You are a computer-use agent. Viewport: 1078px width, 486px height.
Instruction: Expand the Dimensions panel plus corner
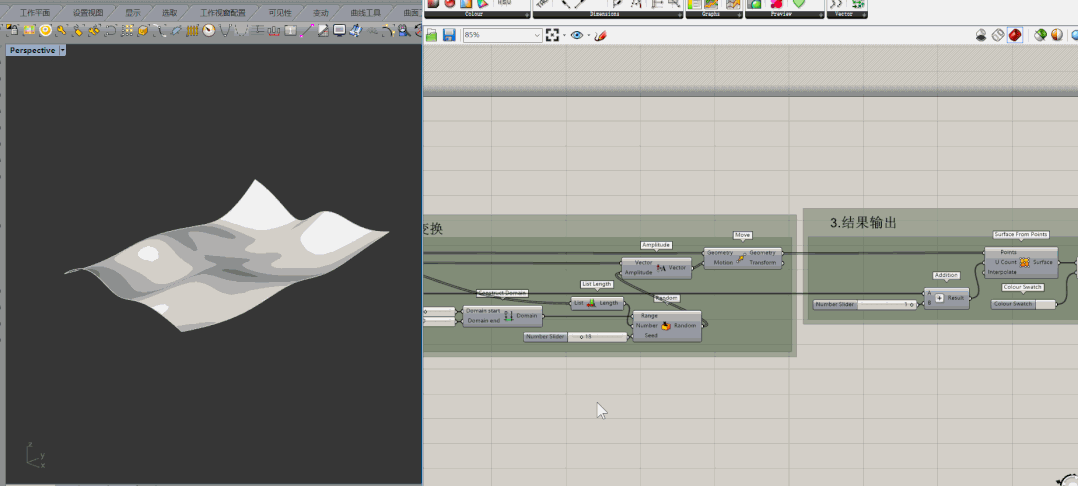pyautogui.click(x=679, y=14)
